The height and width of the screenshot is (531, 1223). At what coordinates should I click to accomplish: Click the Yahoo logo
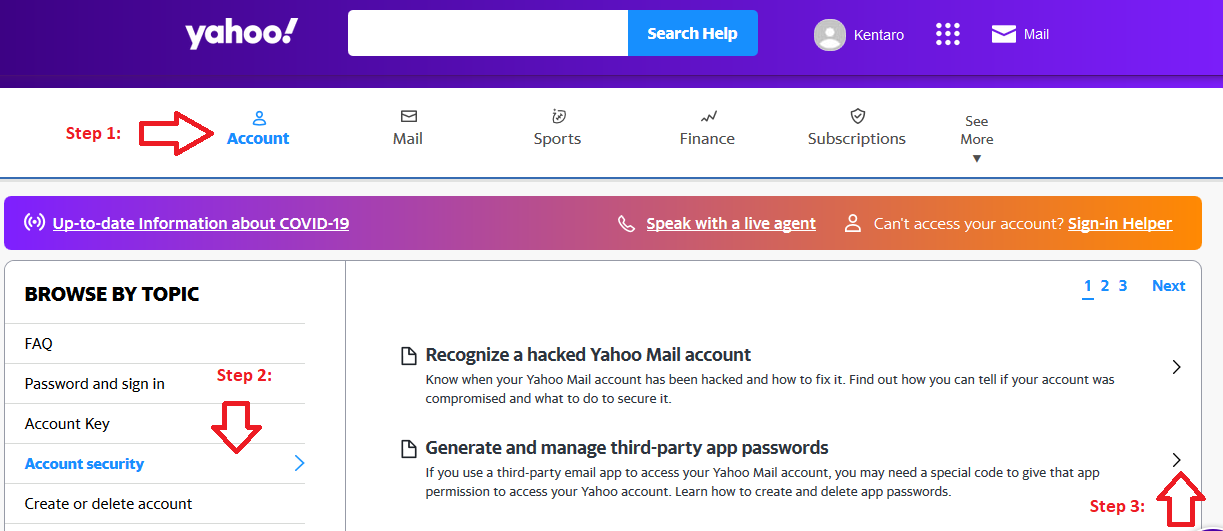pos(241,34)
